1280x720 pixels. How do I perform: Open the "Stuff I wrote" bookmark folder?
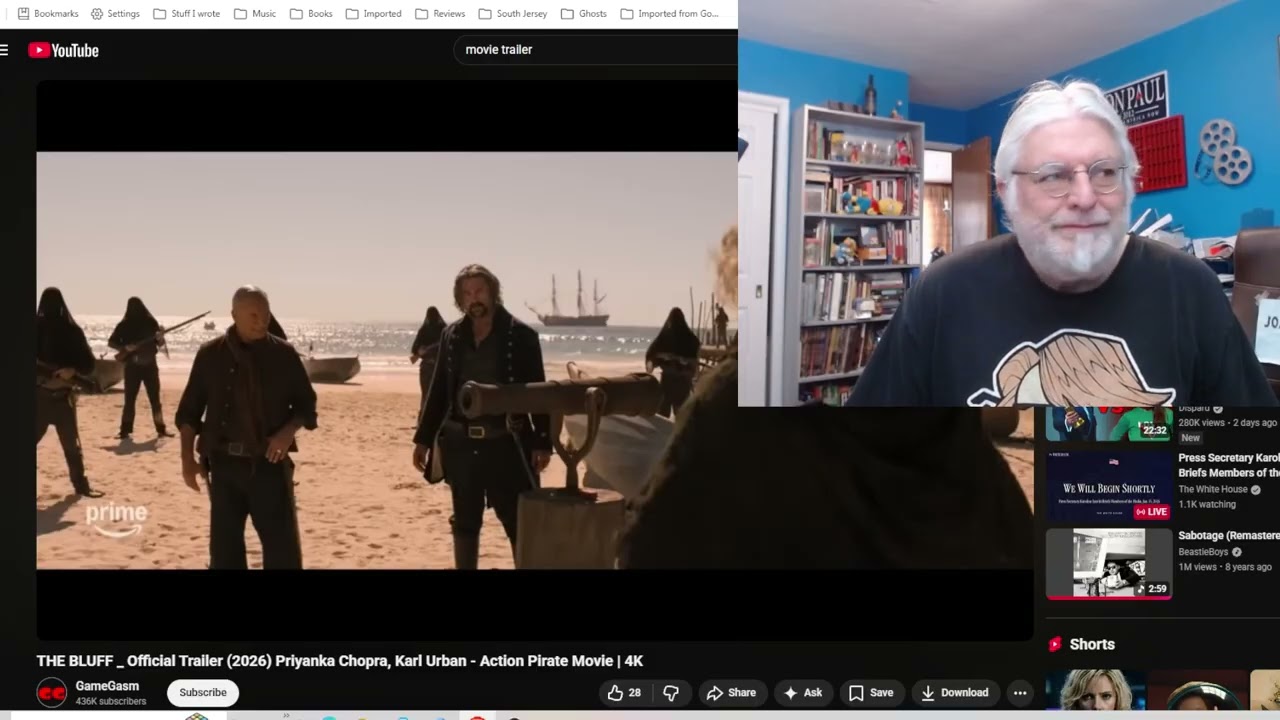pyautogui.click(x=186, y=14)
